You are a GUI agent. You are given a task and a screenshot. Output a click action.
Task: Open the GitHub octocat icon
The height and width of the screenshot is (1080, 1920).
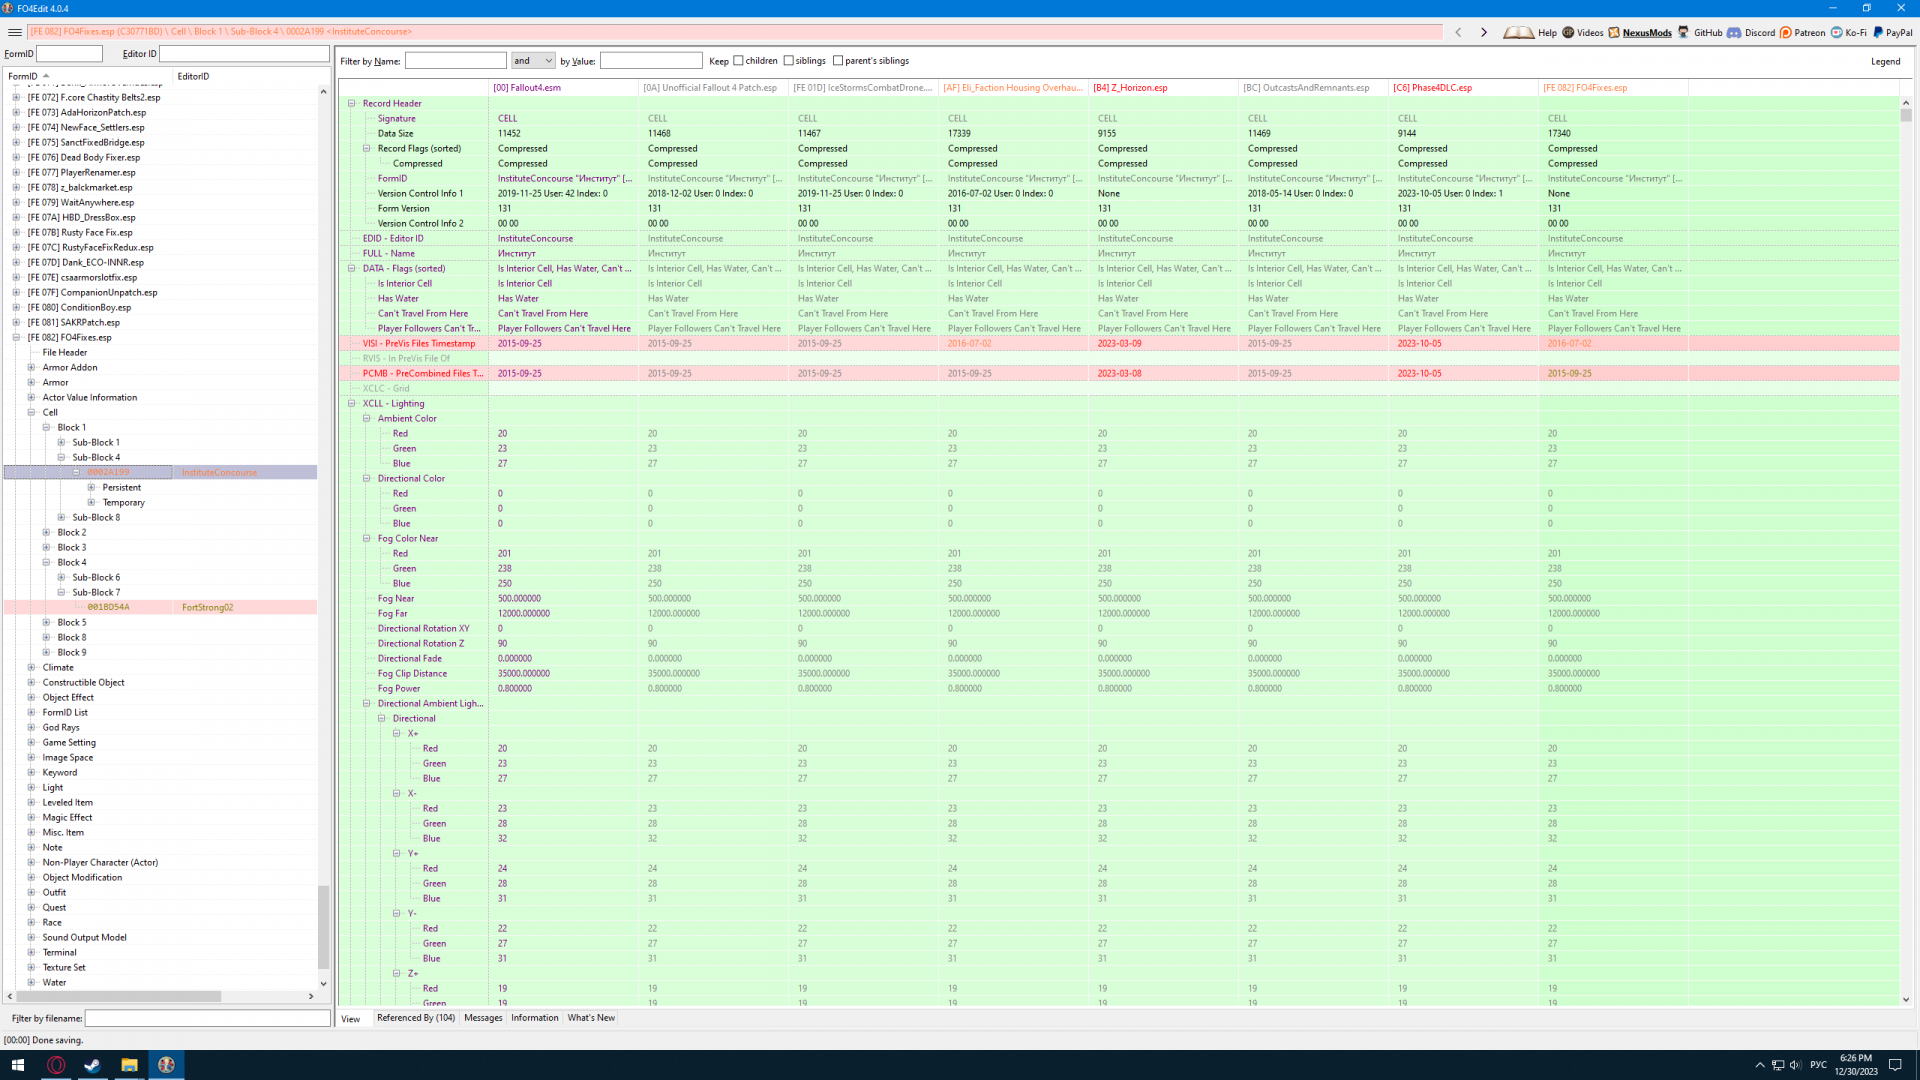(1684, 32)
